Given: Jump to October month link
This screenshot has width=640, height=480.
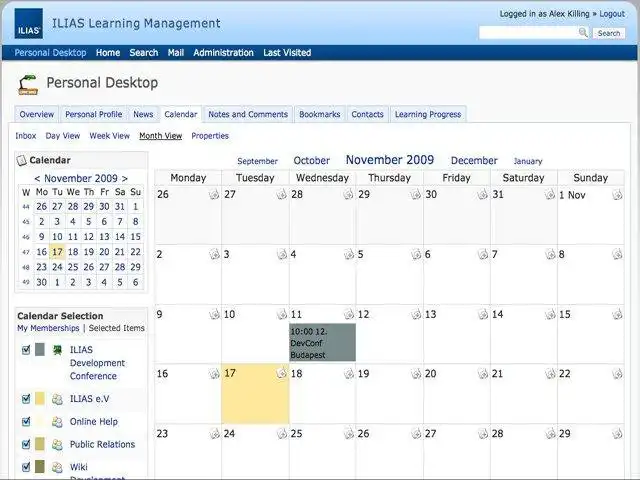Looking at the screenshot, I should (x=311, y=160).
